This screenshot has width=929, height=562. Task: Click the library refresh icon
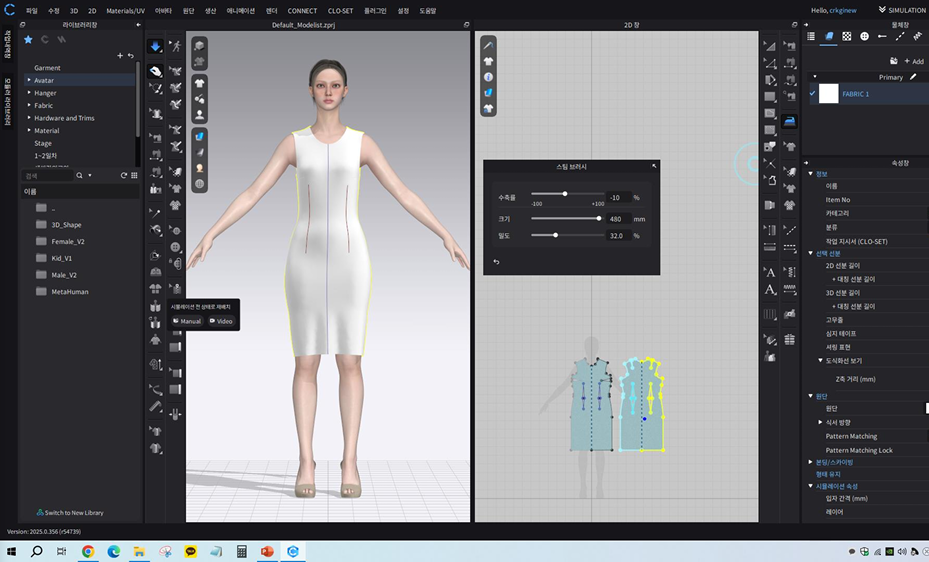click(x=123, y=175)
